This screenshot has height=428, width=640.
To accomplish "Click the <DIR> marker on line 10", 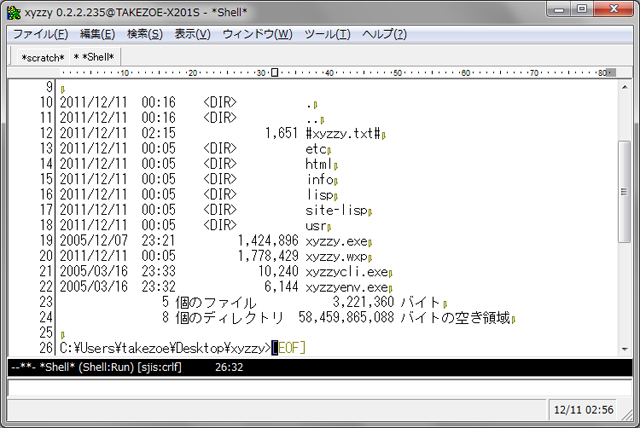I will point(220,102).
